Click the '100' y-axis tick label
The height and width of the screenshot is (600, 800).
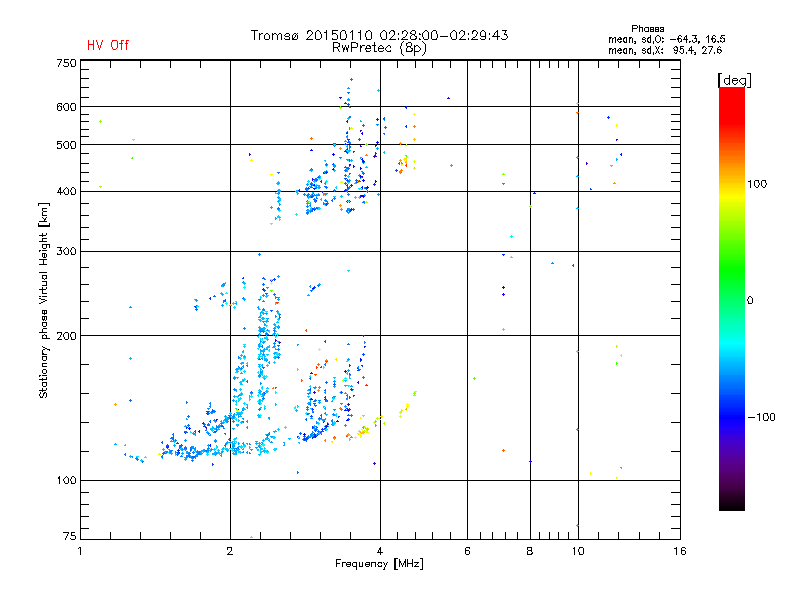[x=66, y=481]
